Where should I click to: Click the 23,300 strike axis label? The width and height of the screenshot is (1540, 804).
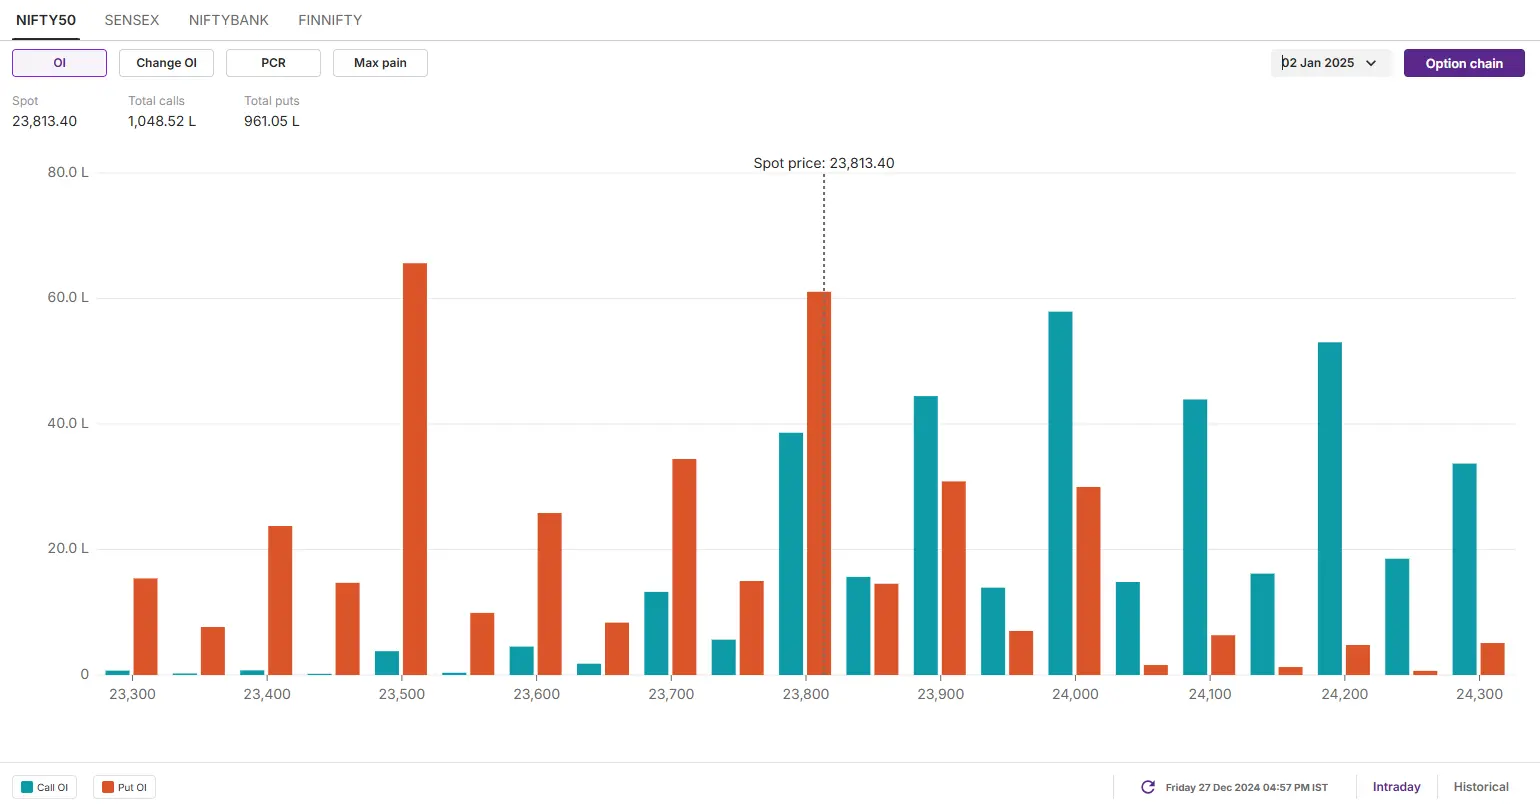[132, 694]
